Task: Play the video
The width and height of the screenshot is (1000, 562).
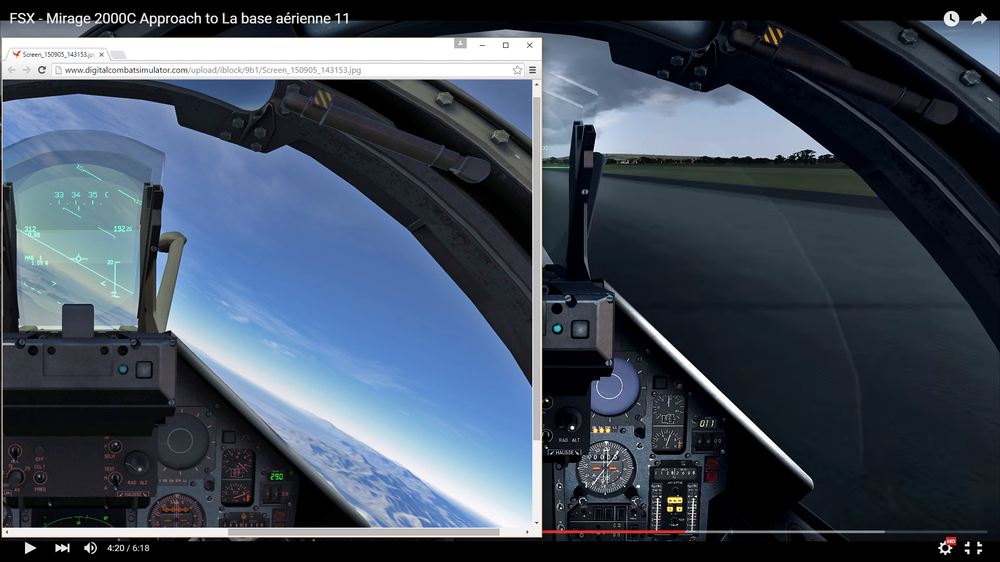Action: tap(29, 548)
